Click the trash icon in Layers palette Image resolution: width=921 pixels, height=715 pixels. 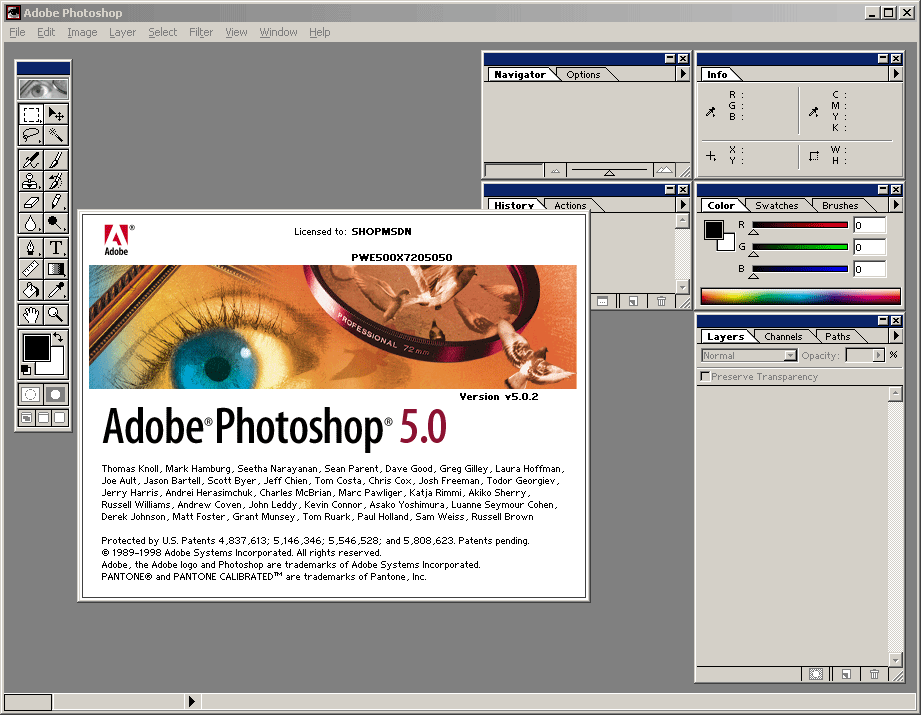coord(875,674)
